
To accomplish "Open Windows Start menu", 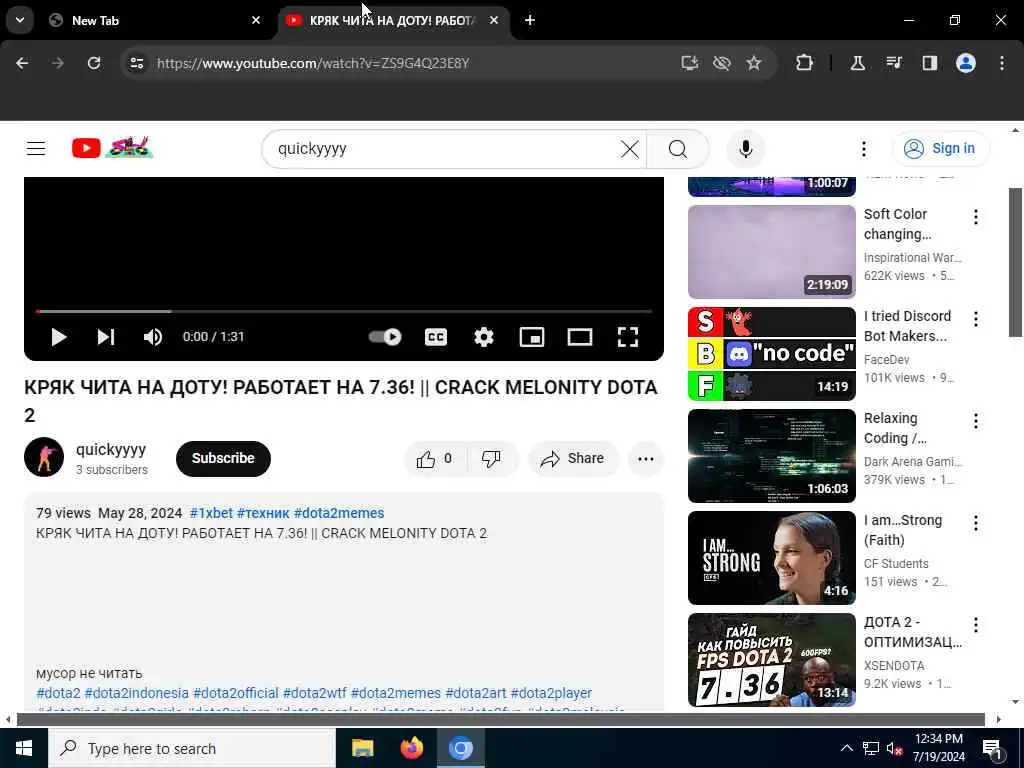I will click(24, 748).
